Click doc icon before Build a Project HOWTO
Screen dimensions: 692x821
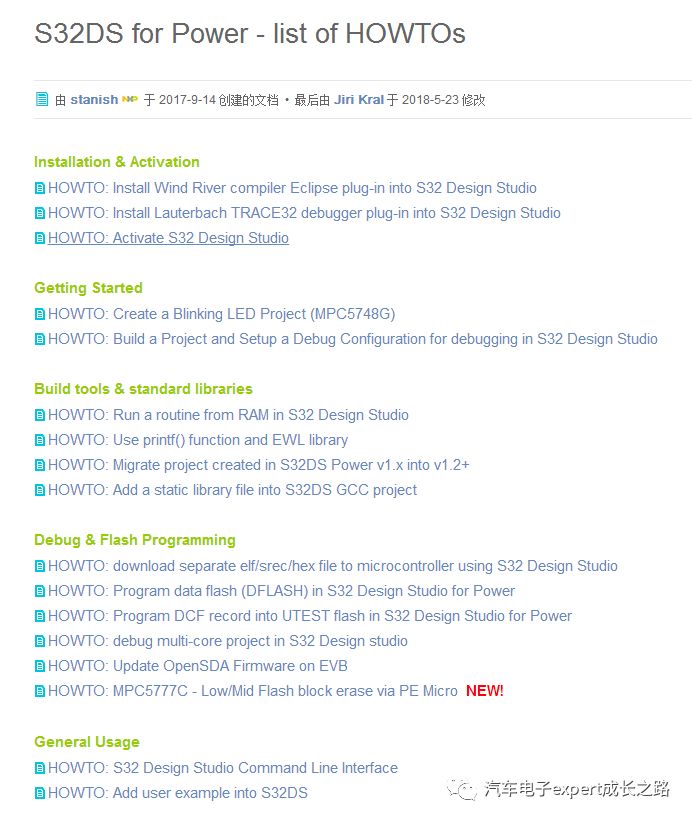(x=40, y=339)
